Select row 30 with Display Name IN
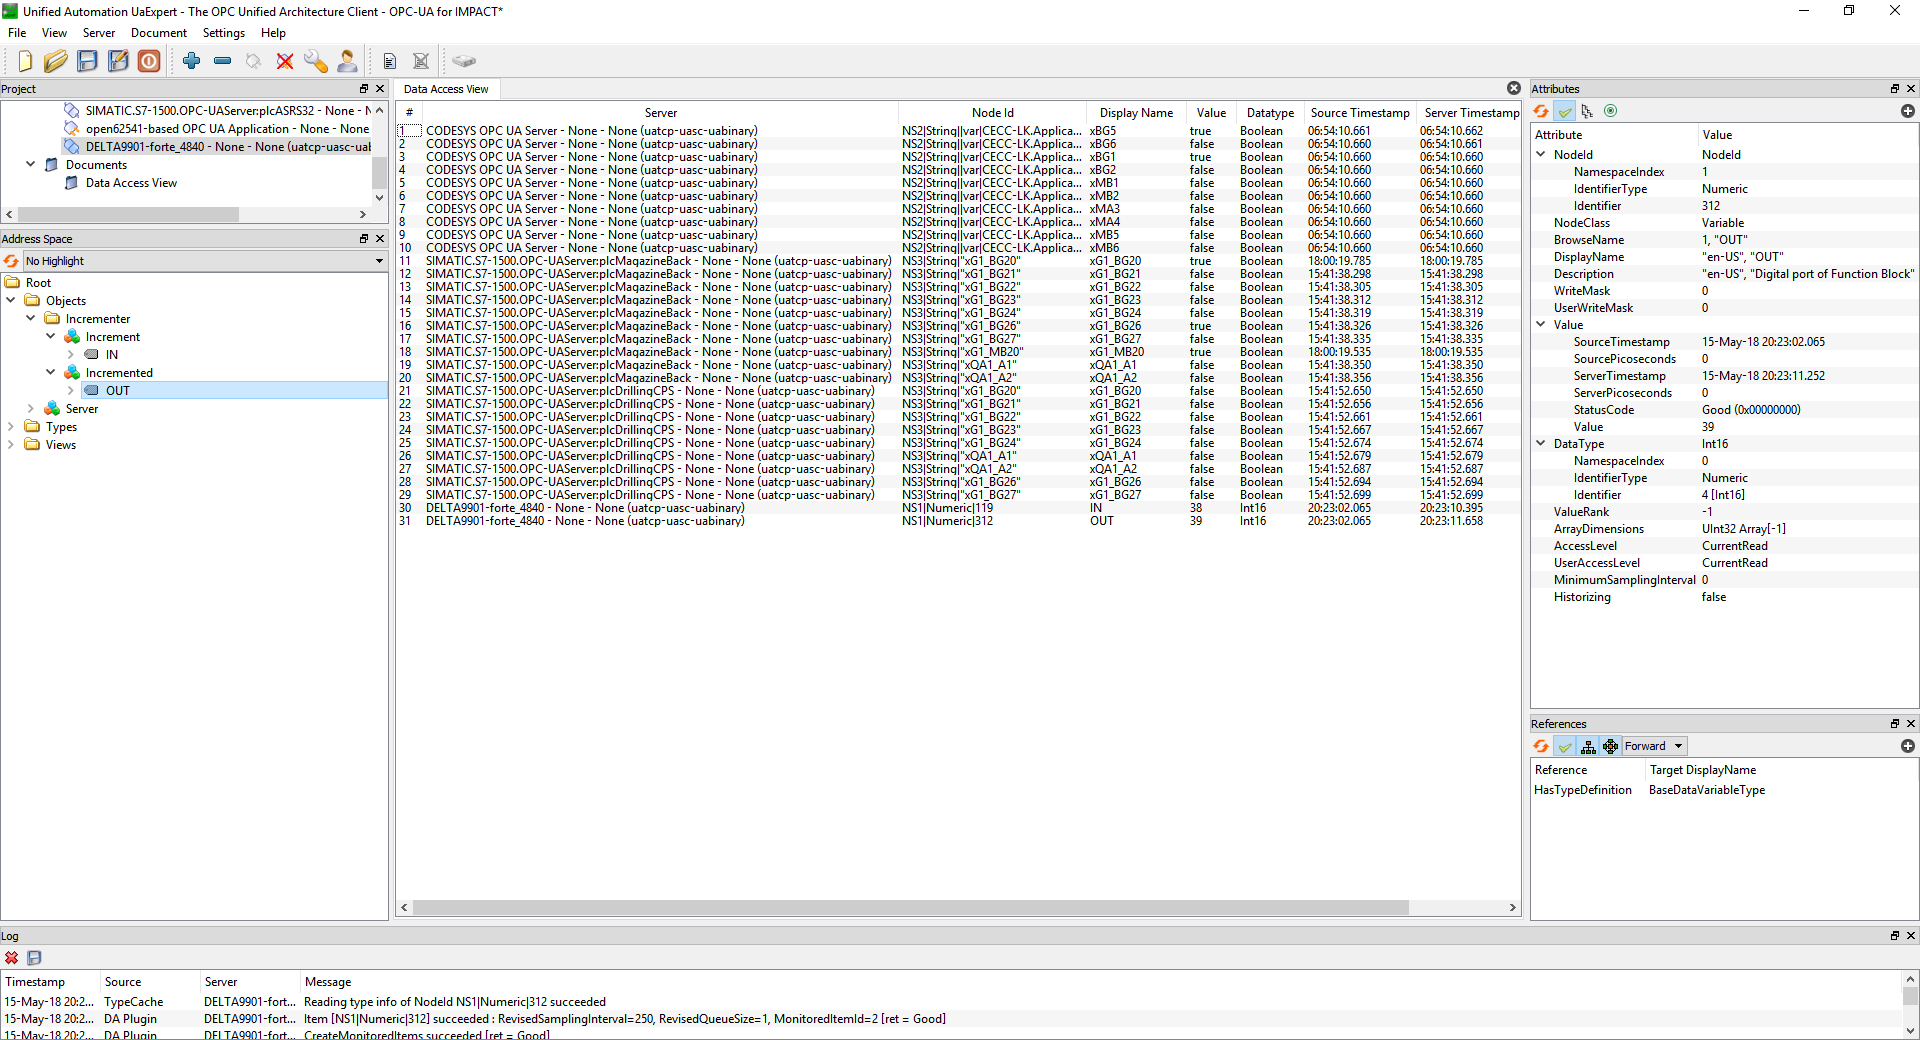 click(x=958, y=508)
